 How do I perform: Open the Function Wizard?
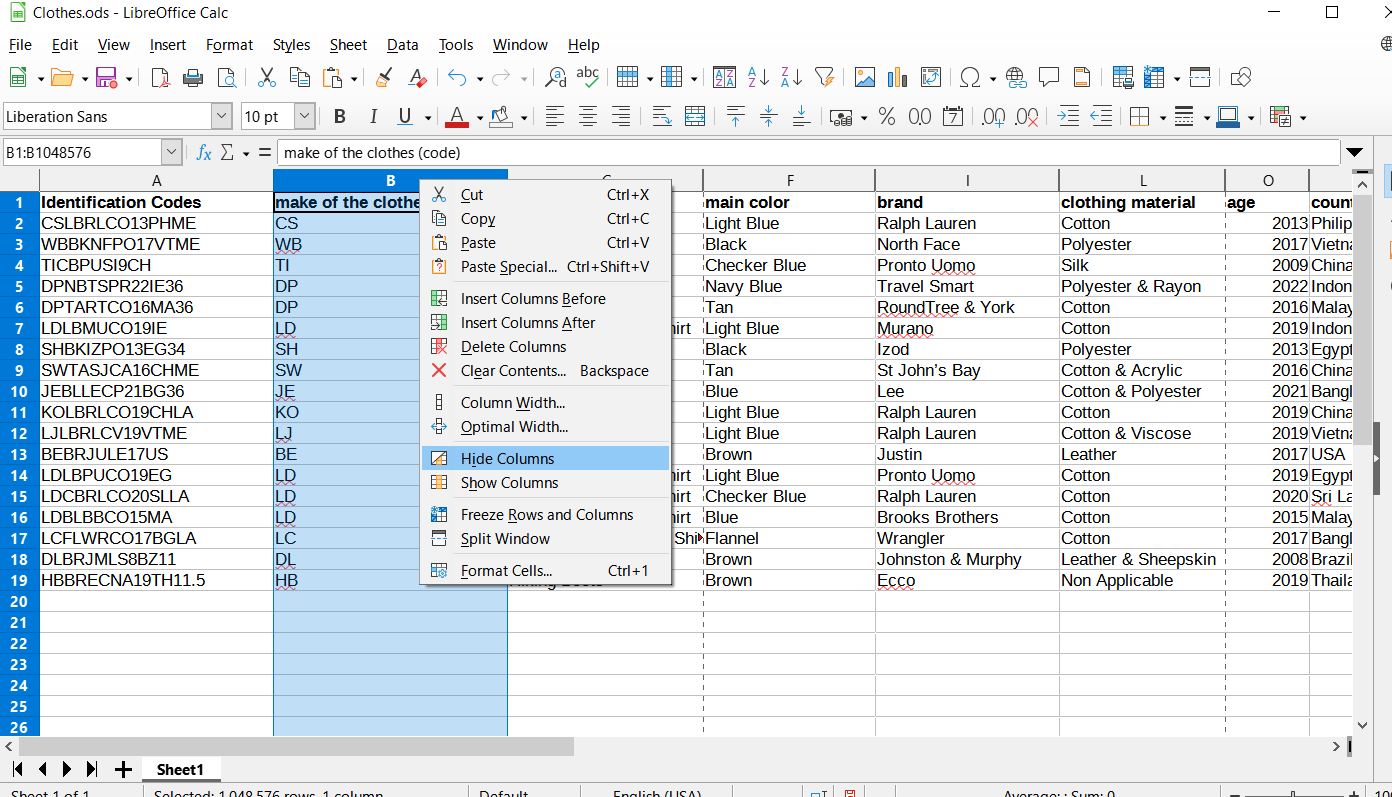(204, 153)
